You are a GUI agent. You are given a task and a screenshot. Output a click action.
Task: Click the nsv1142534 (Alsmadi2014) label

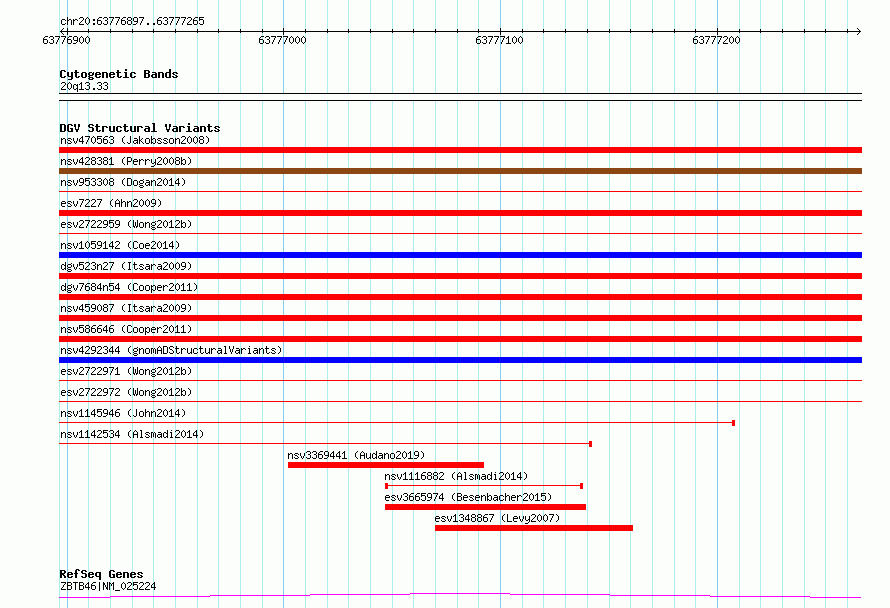(x=132, y=434)
